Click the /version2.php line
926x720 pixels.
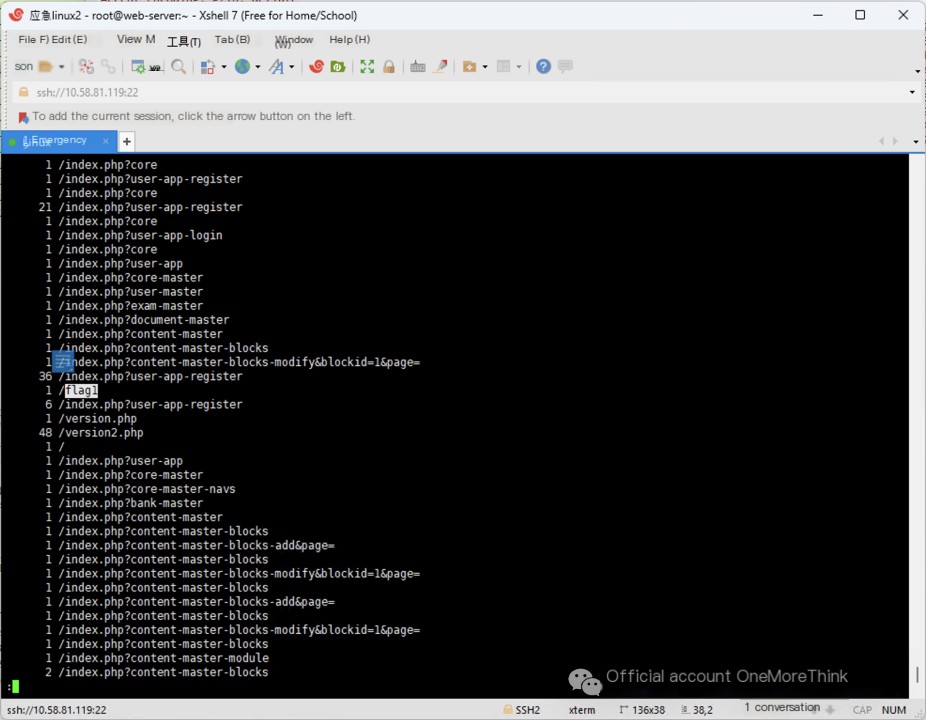[x=100, y=432]
